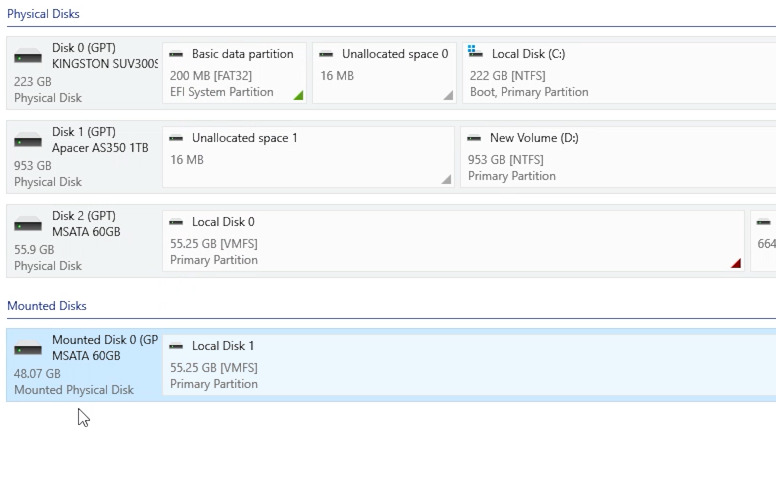Click the Local Disk (C:) Windows icon

pos(475,51)
